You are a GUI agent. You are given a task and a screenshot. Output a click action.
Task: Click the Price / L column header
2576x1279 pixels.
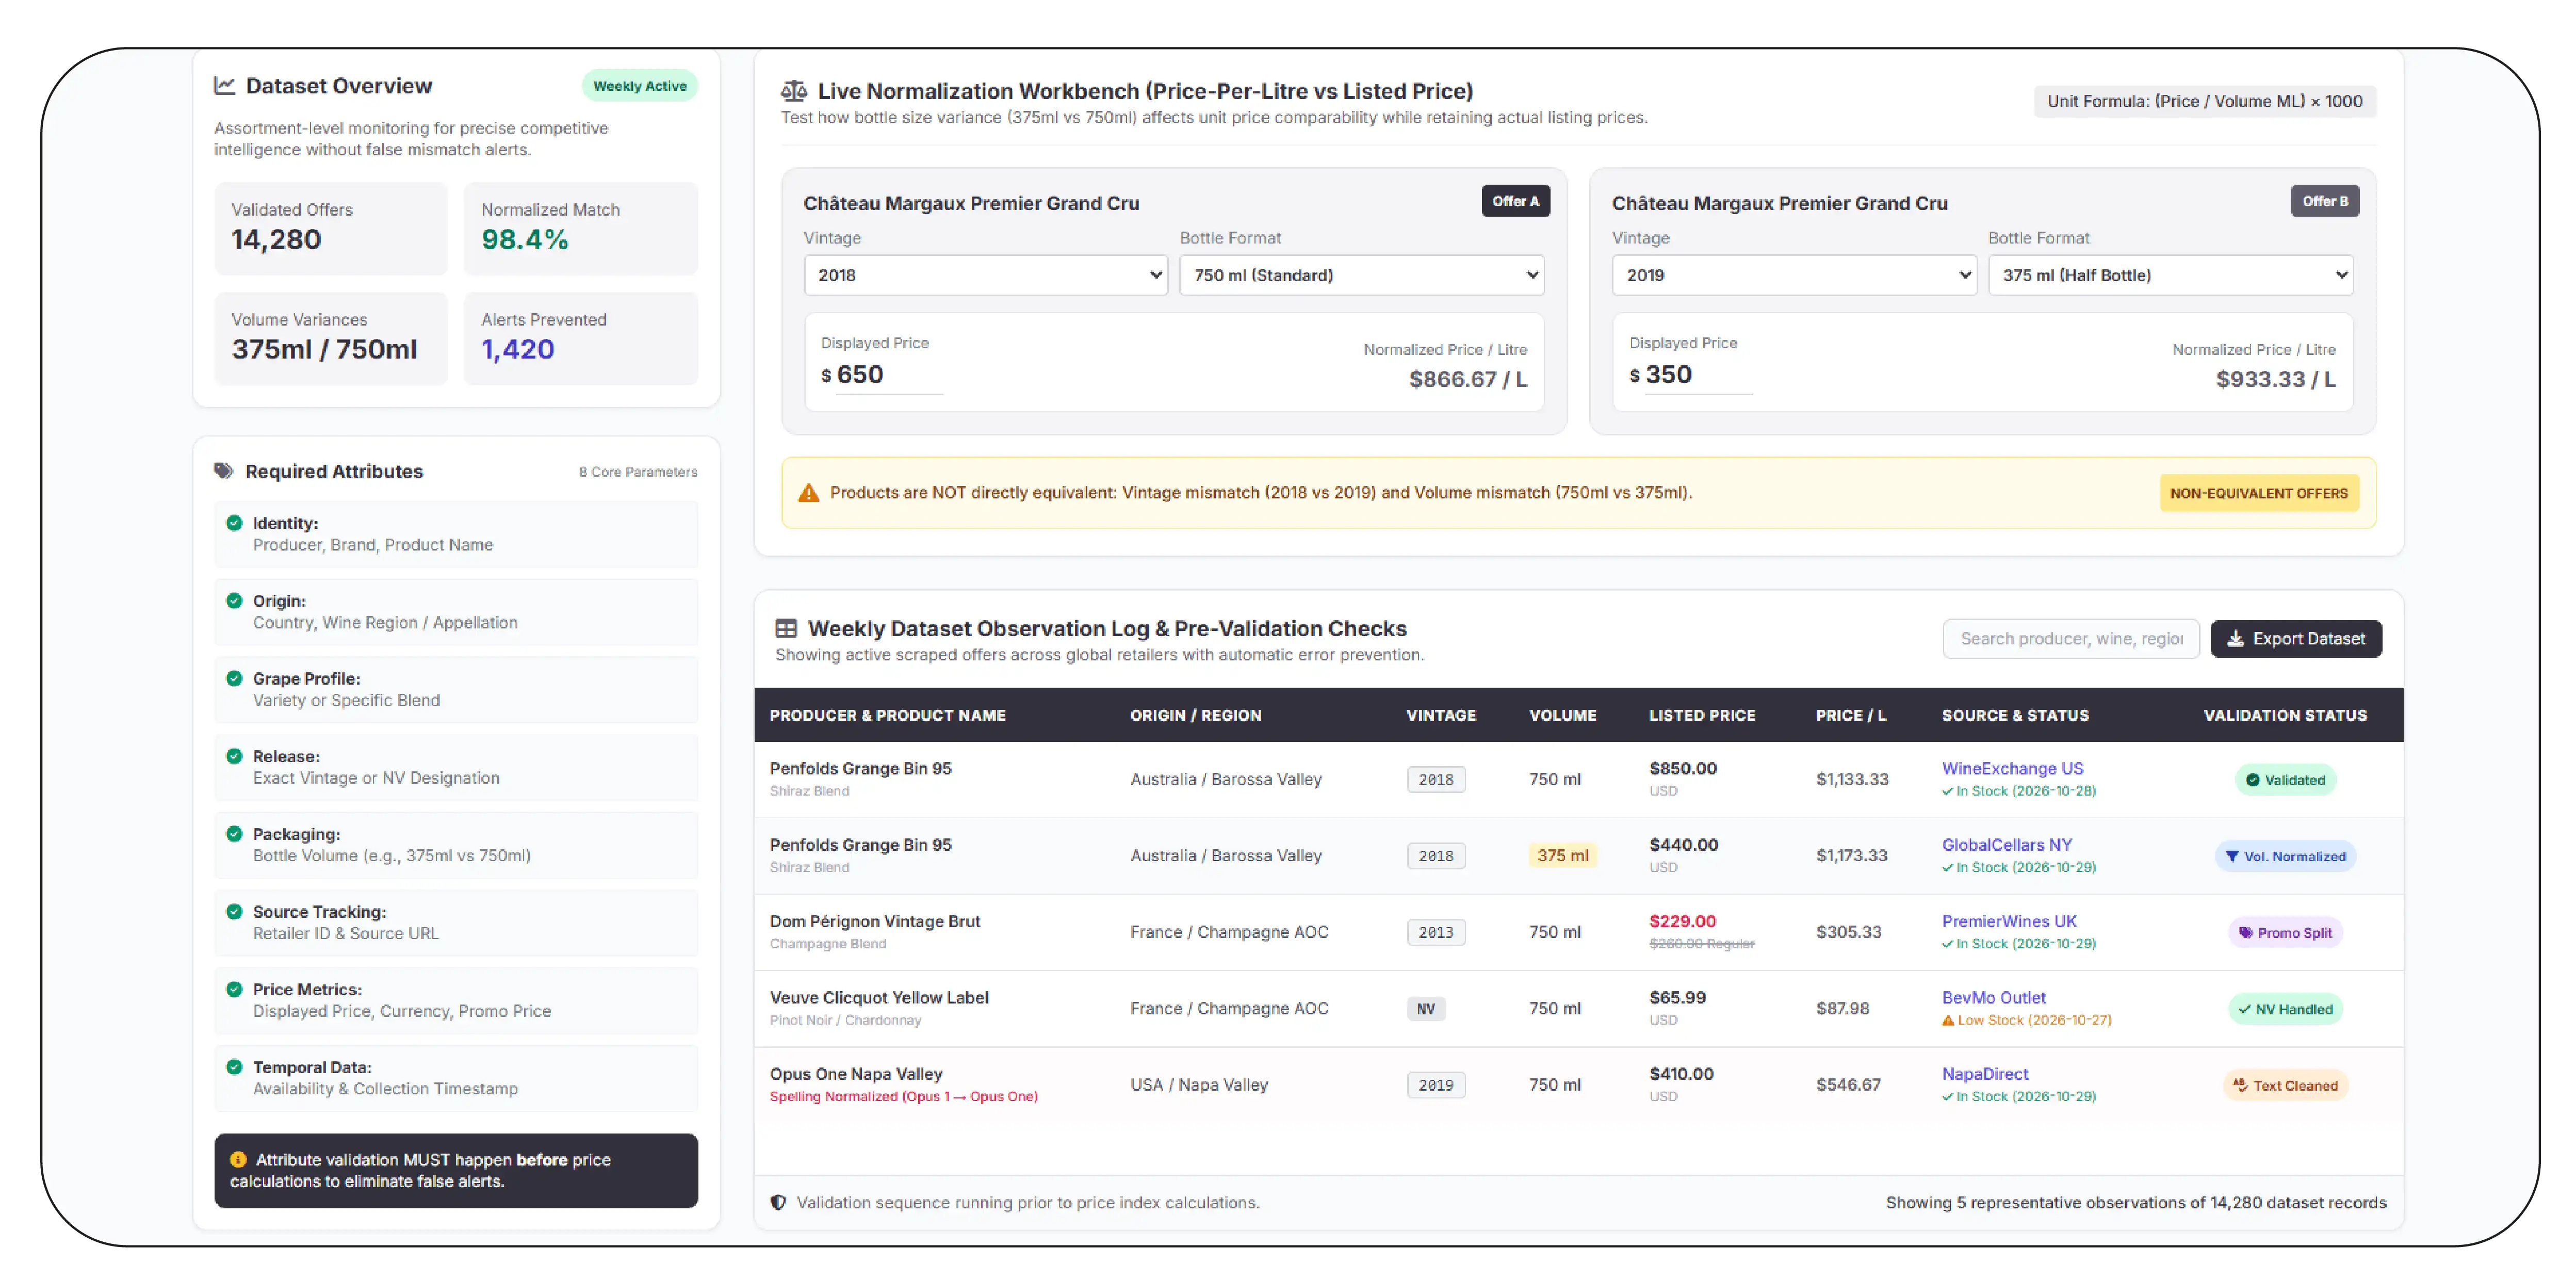click(x=1850, y=716)
